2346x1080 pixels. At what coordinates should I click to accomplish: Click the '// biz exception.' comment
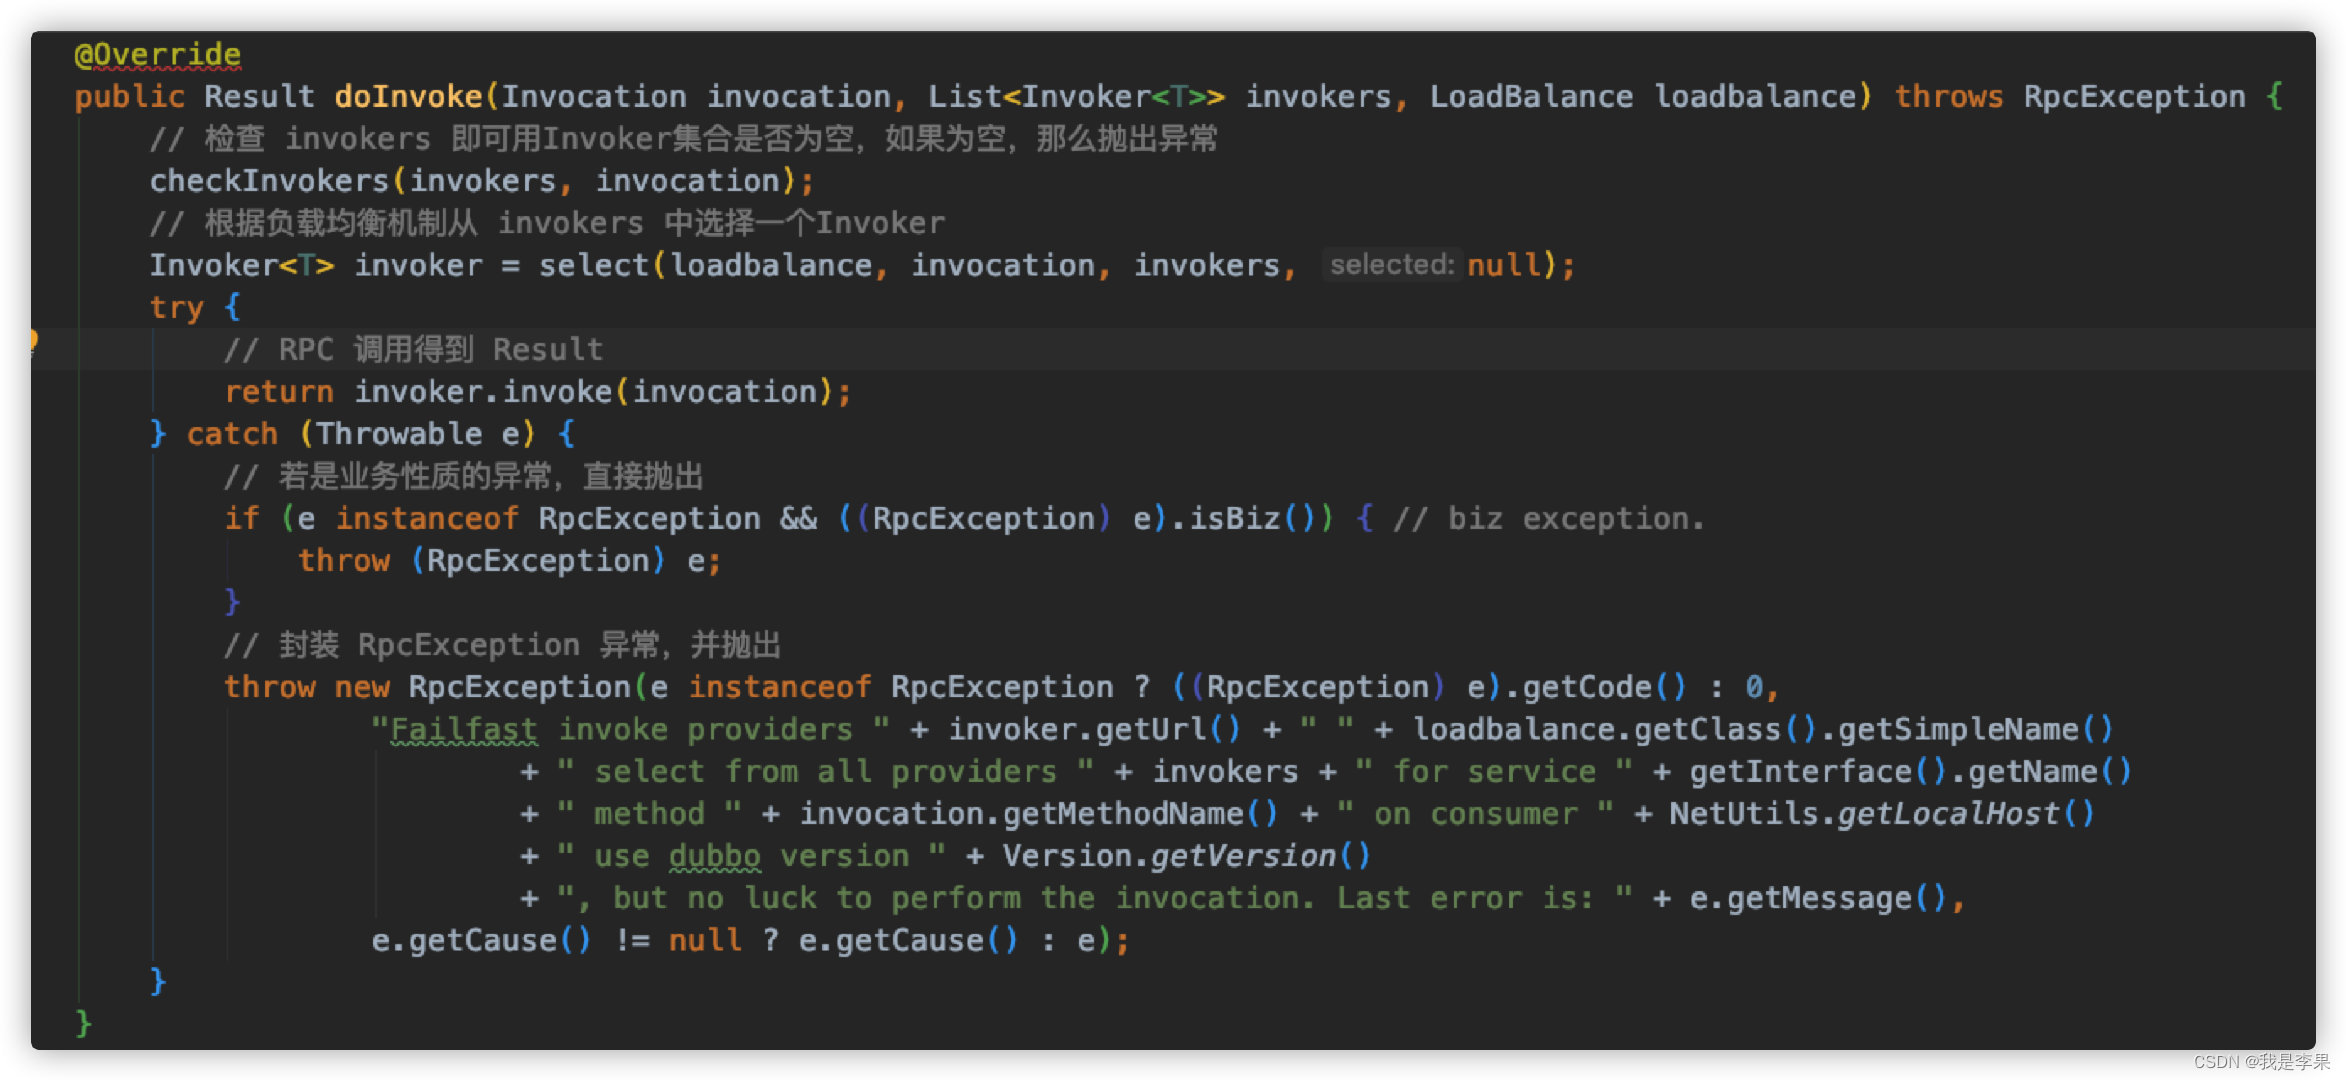pos(1548,519)
